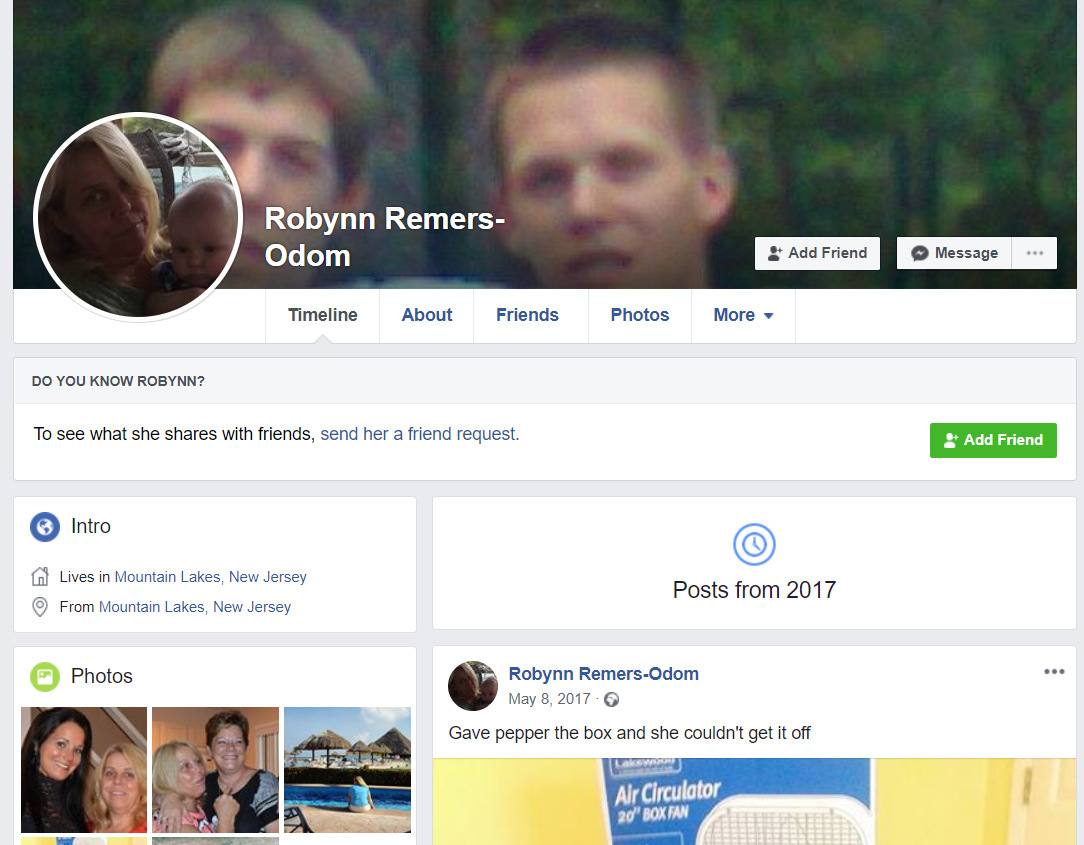Click the post text about pepper and the box
The width and height of the screenshot is (1084, 845).
629,733
